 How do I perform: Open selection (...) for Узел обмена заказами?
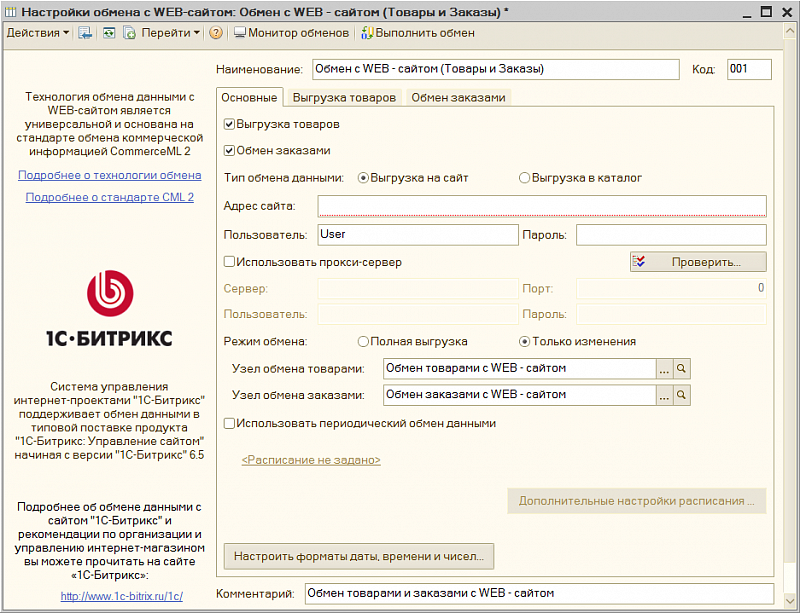(664, 396)
